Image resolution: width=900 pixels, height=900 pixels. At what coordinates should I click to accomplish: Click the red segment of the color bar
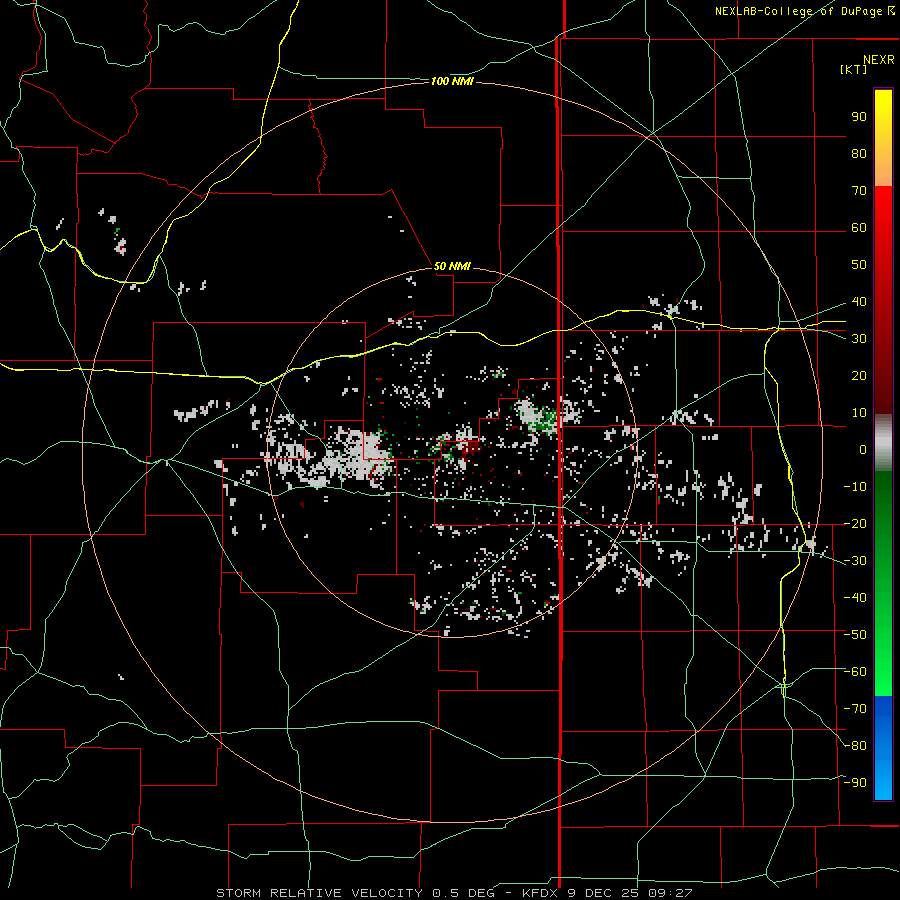883,298
